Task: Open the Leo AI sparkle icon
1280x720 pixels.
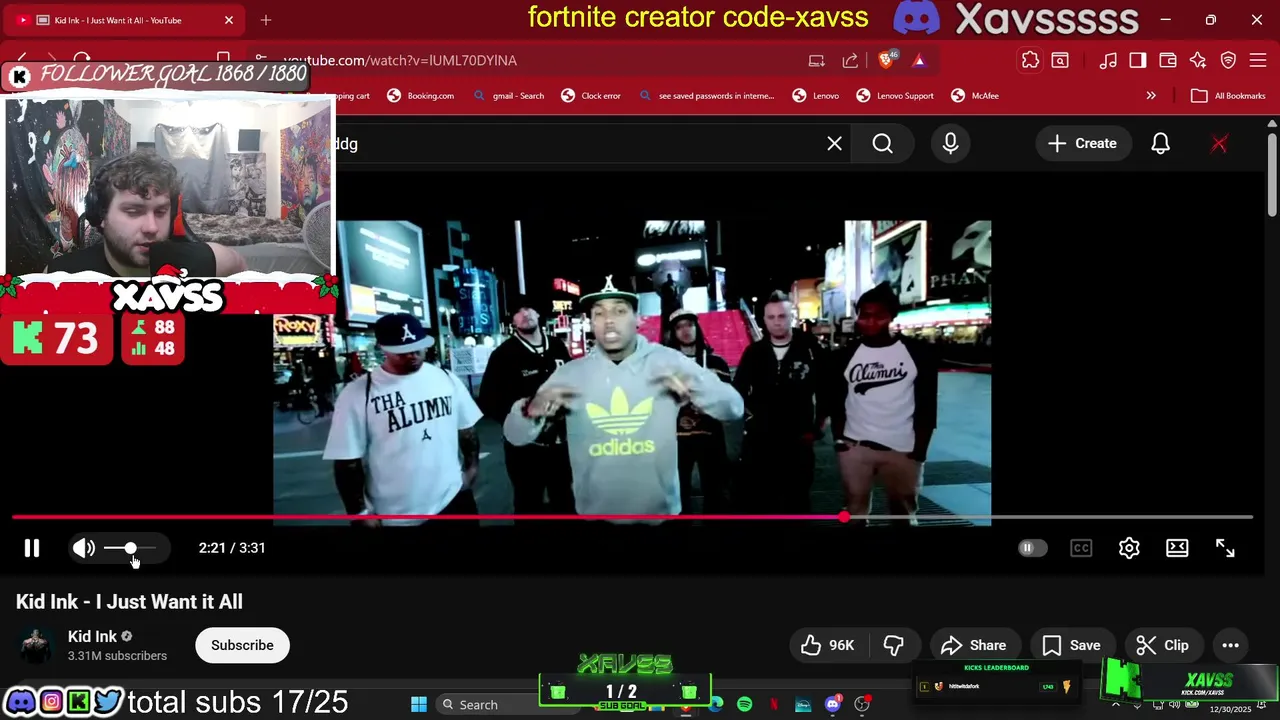Action: pos(1198,61)
